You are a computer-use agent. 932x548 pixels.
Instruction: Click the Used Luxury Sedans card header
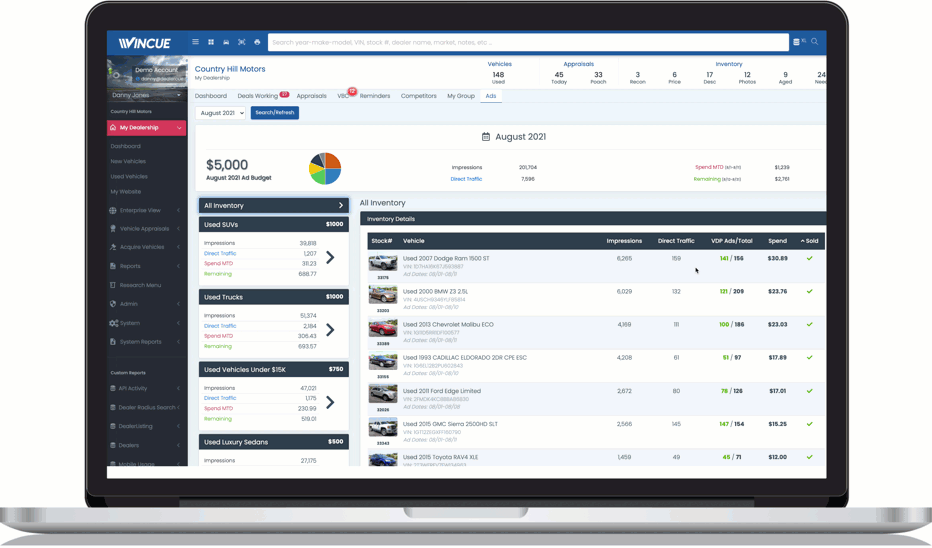pyautogui.click(x=273, y=442)
